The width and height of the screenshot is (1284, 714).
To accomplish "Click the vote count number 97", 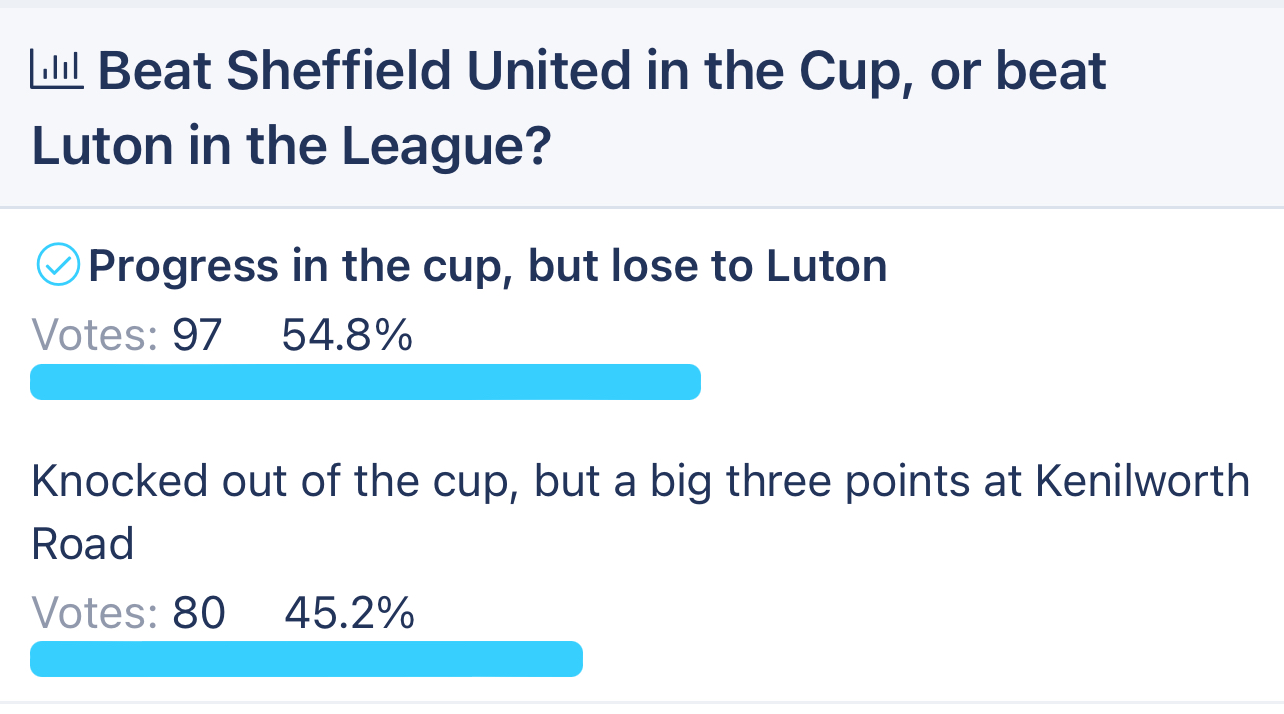I will point(197,336).
